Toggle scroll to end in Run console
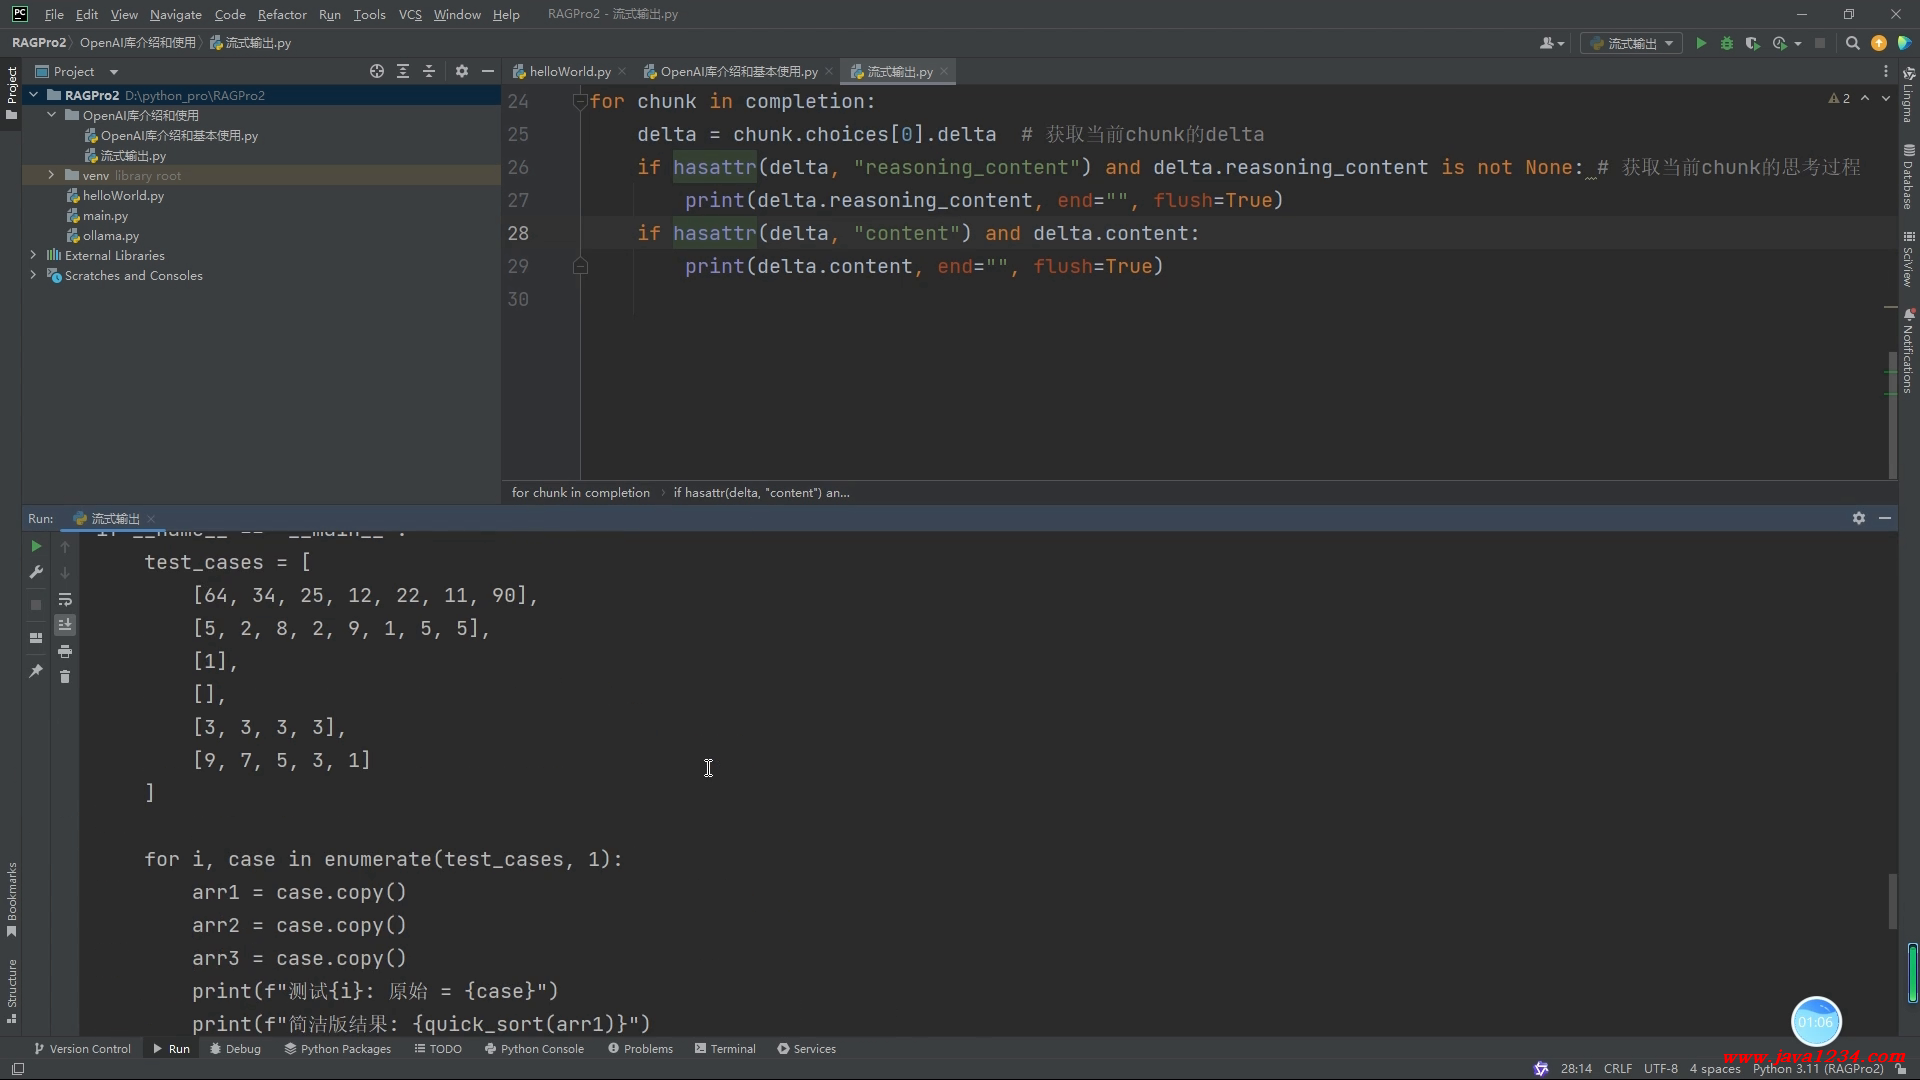Image resolution: width=1920 pixels, height=1080 pixels. 65,625
